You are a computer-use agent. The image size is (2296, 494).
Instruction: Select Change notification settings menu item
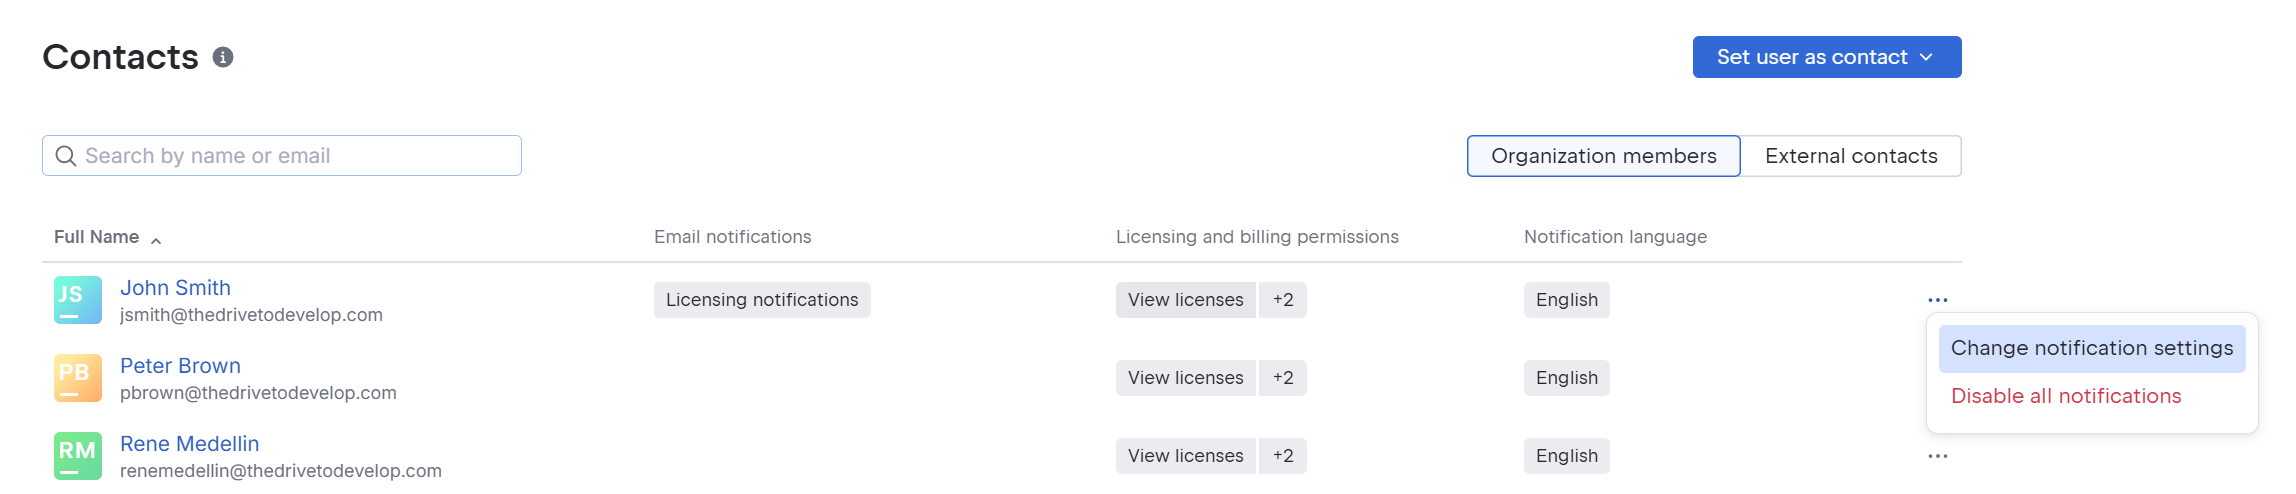tap(2092, 348)
